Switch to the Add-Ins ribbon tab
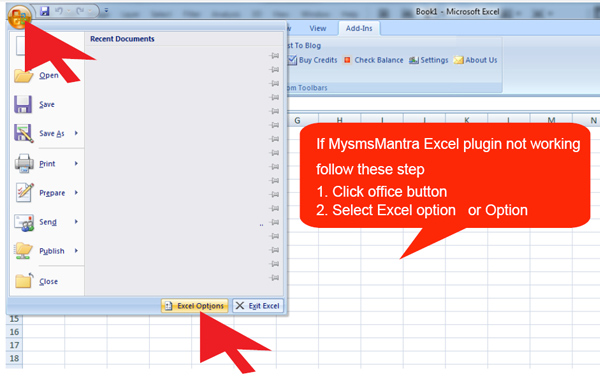 tap(359, 28)
